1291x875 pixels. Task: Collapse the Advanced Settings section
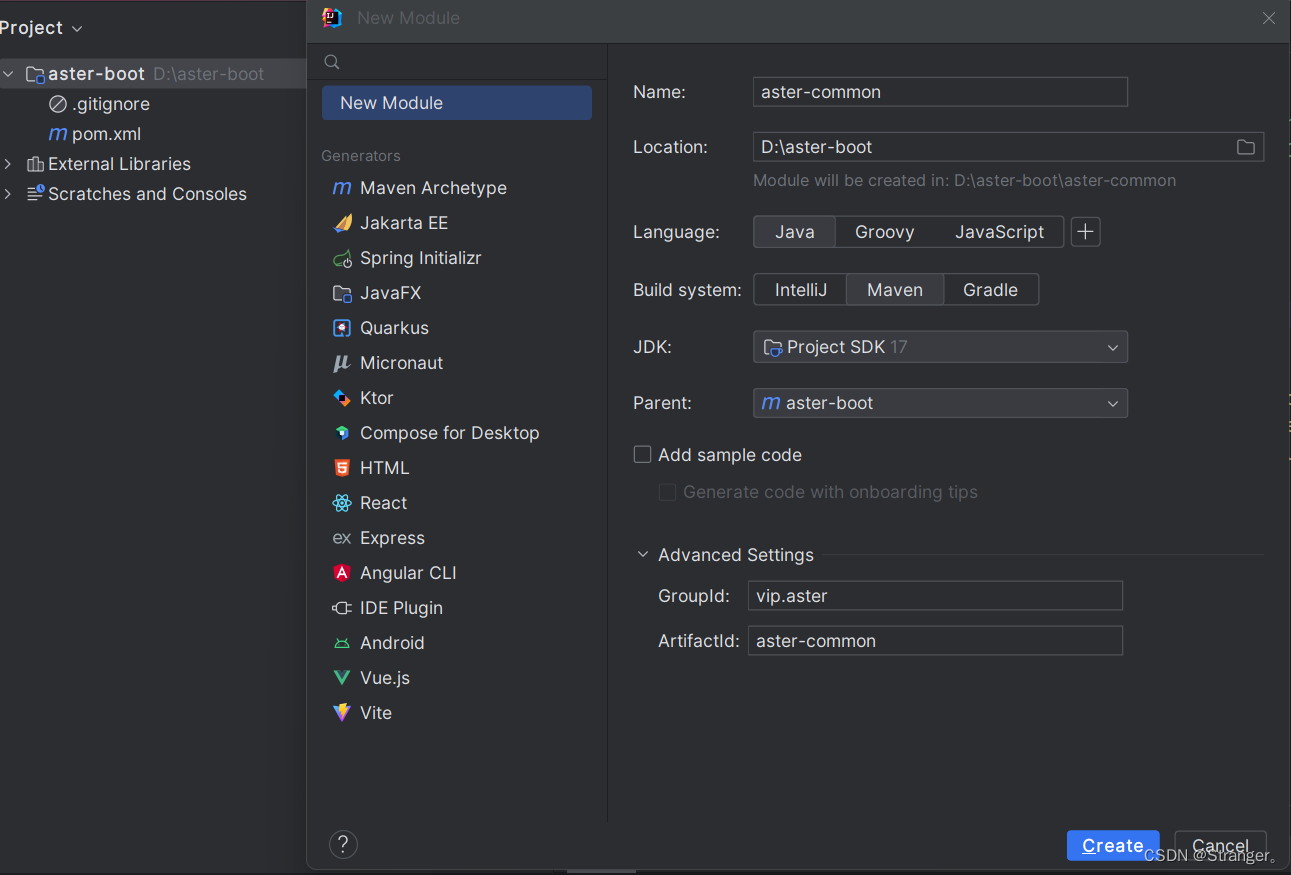click(643, 555)
